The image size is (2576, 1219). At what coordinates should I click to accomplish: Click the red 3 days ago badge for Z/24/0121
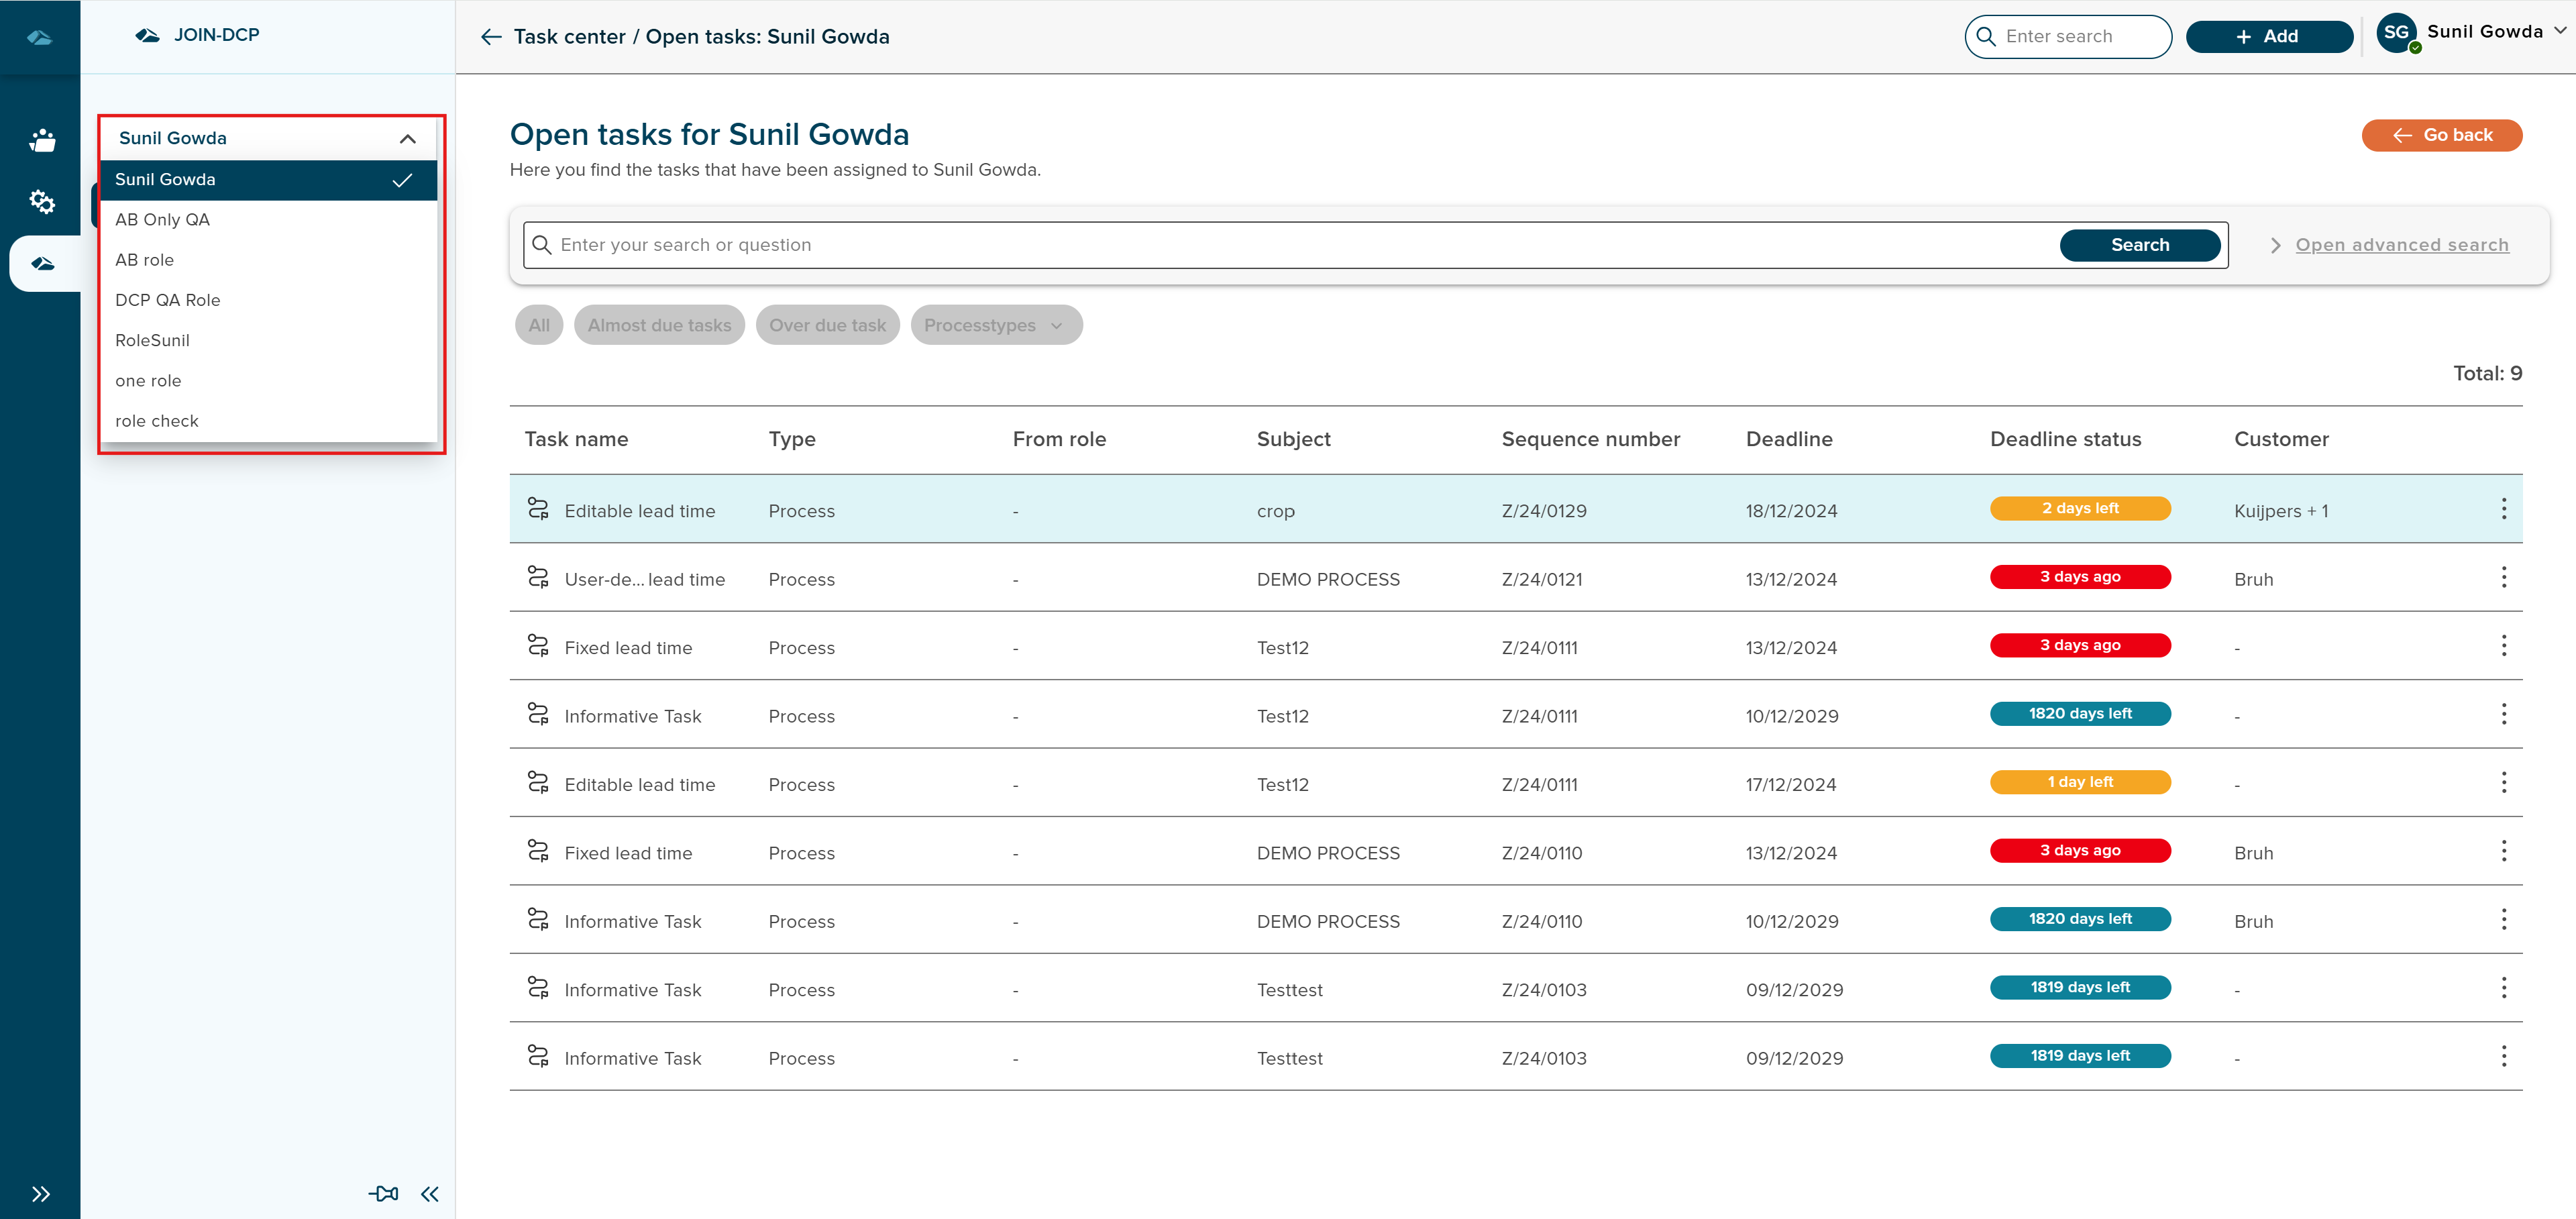pos(2079,577)
